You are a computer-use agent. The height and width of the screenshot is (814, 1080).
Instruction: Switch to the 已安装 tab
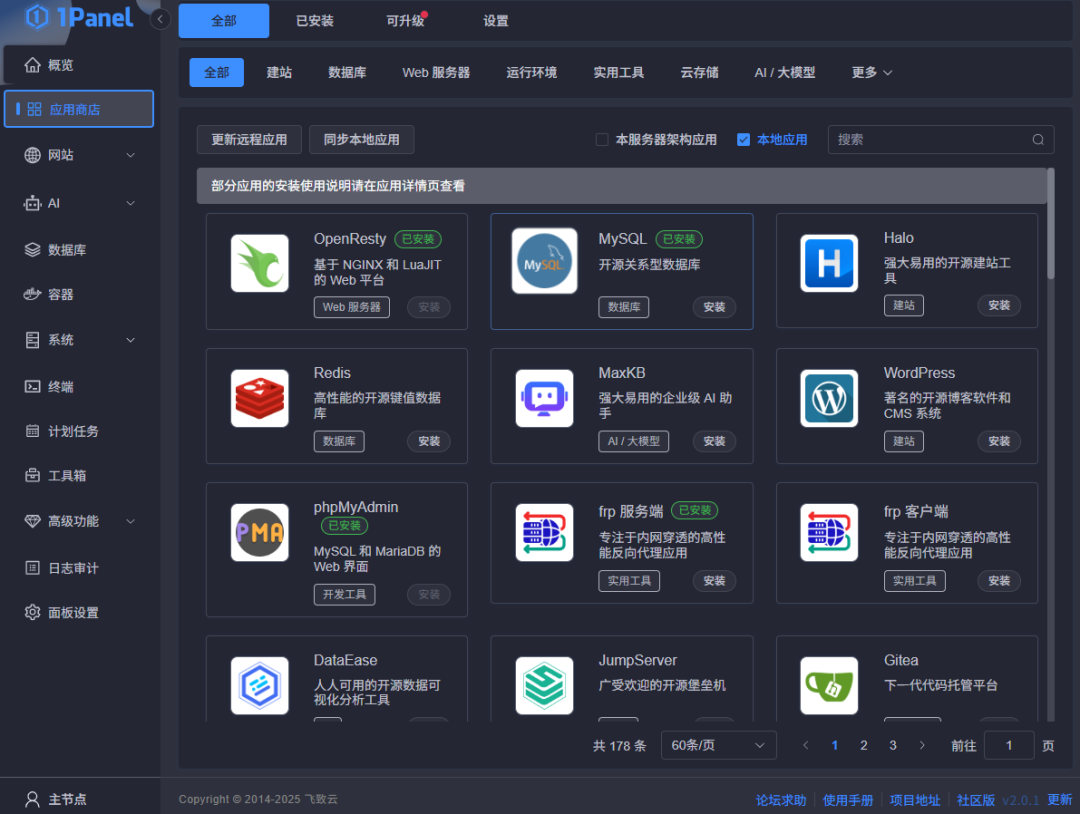click(x=314, y=20)
